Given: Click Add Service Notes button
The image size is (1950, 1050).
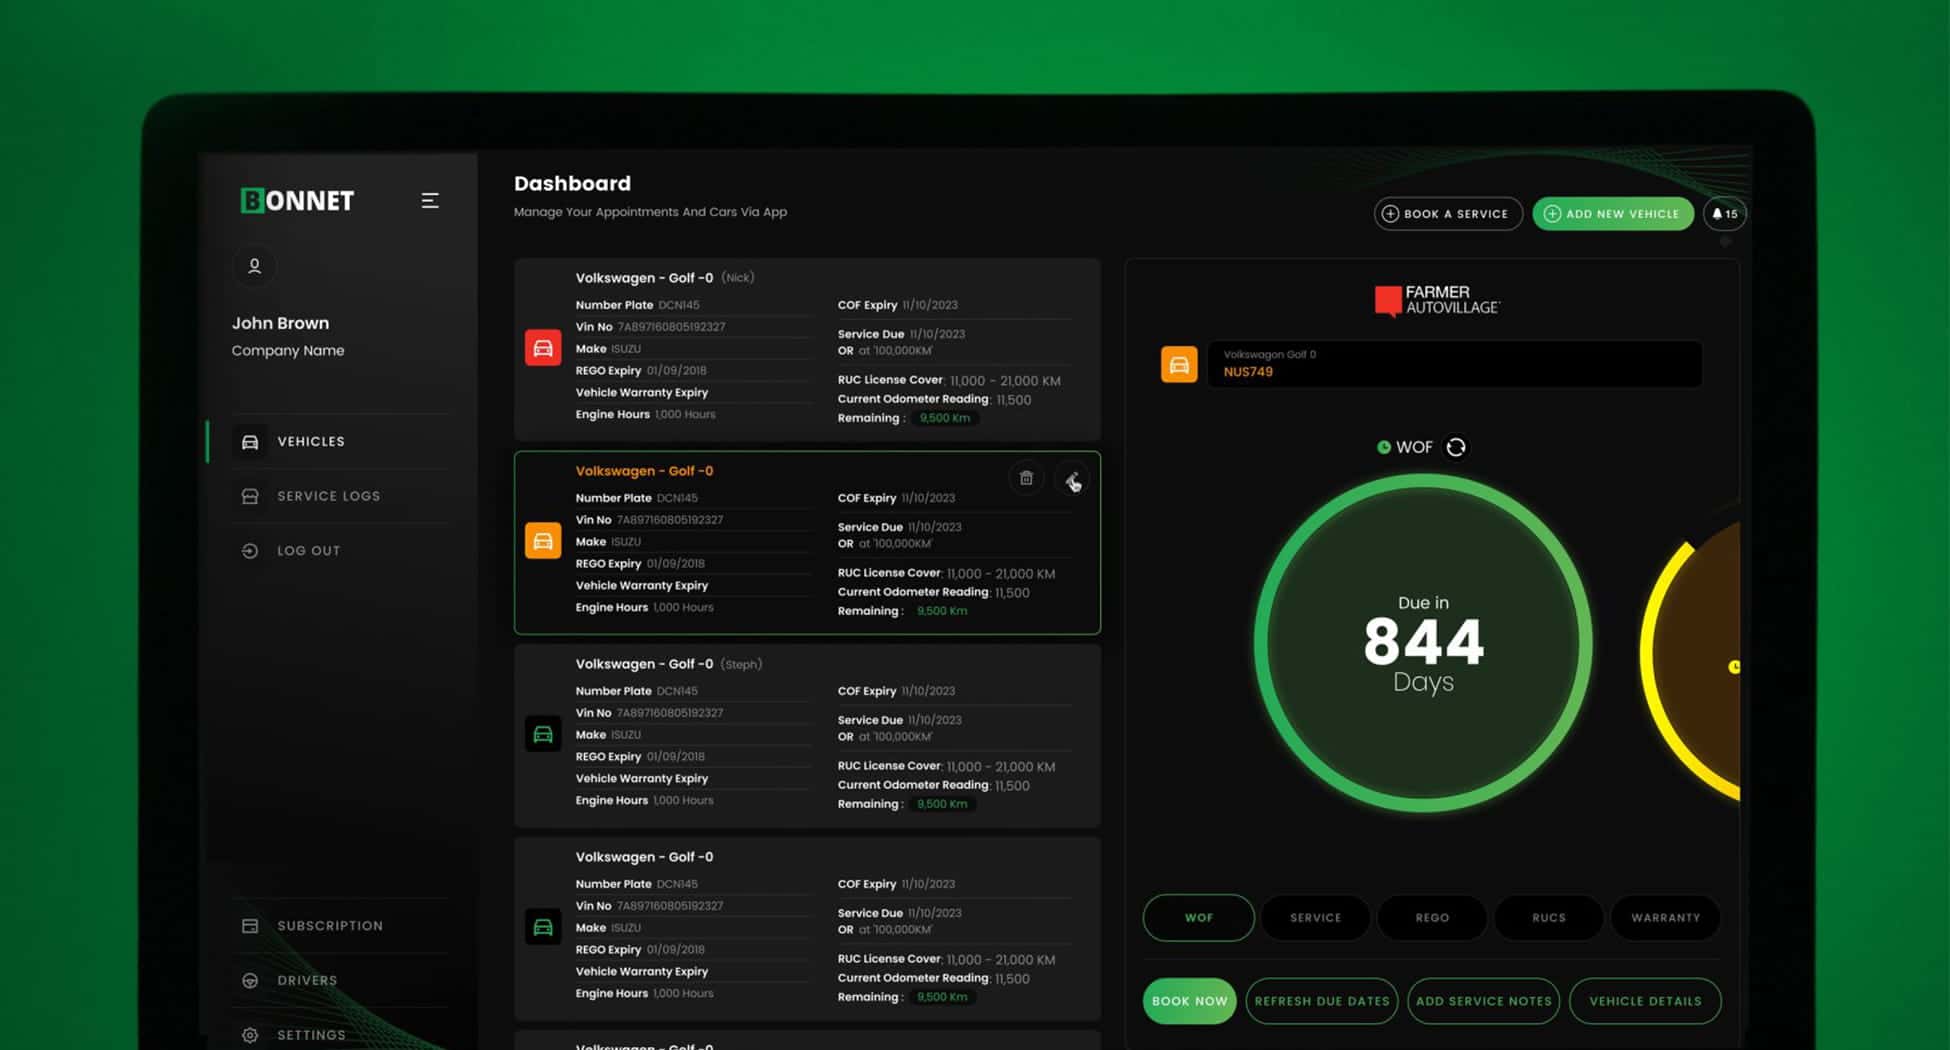Looking at the screenshot, I should 1484,1001.
